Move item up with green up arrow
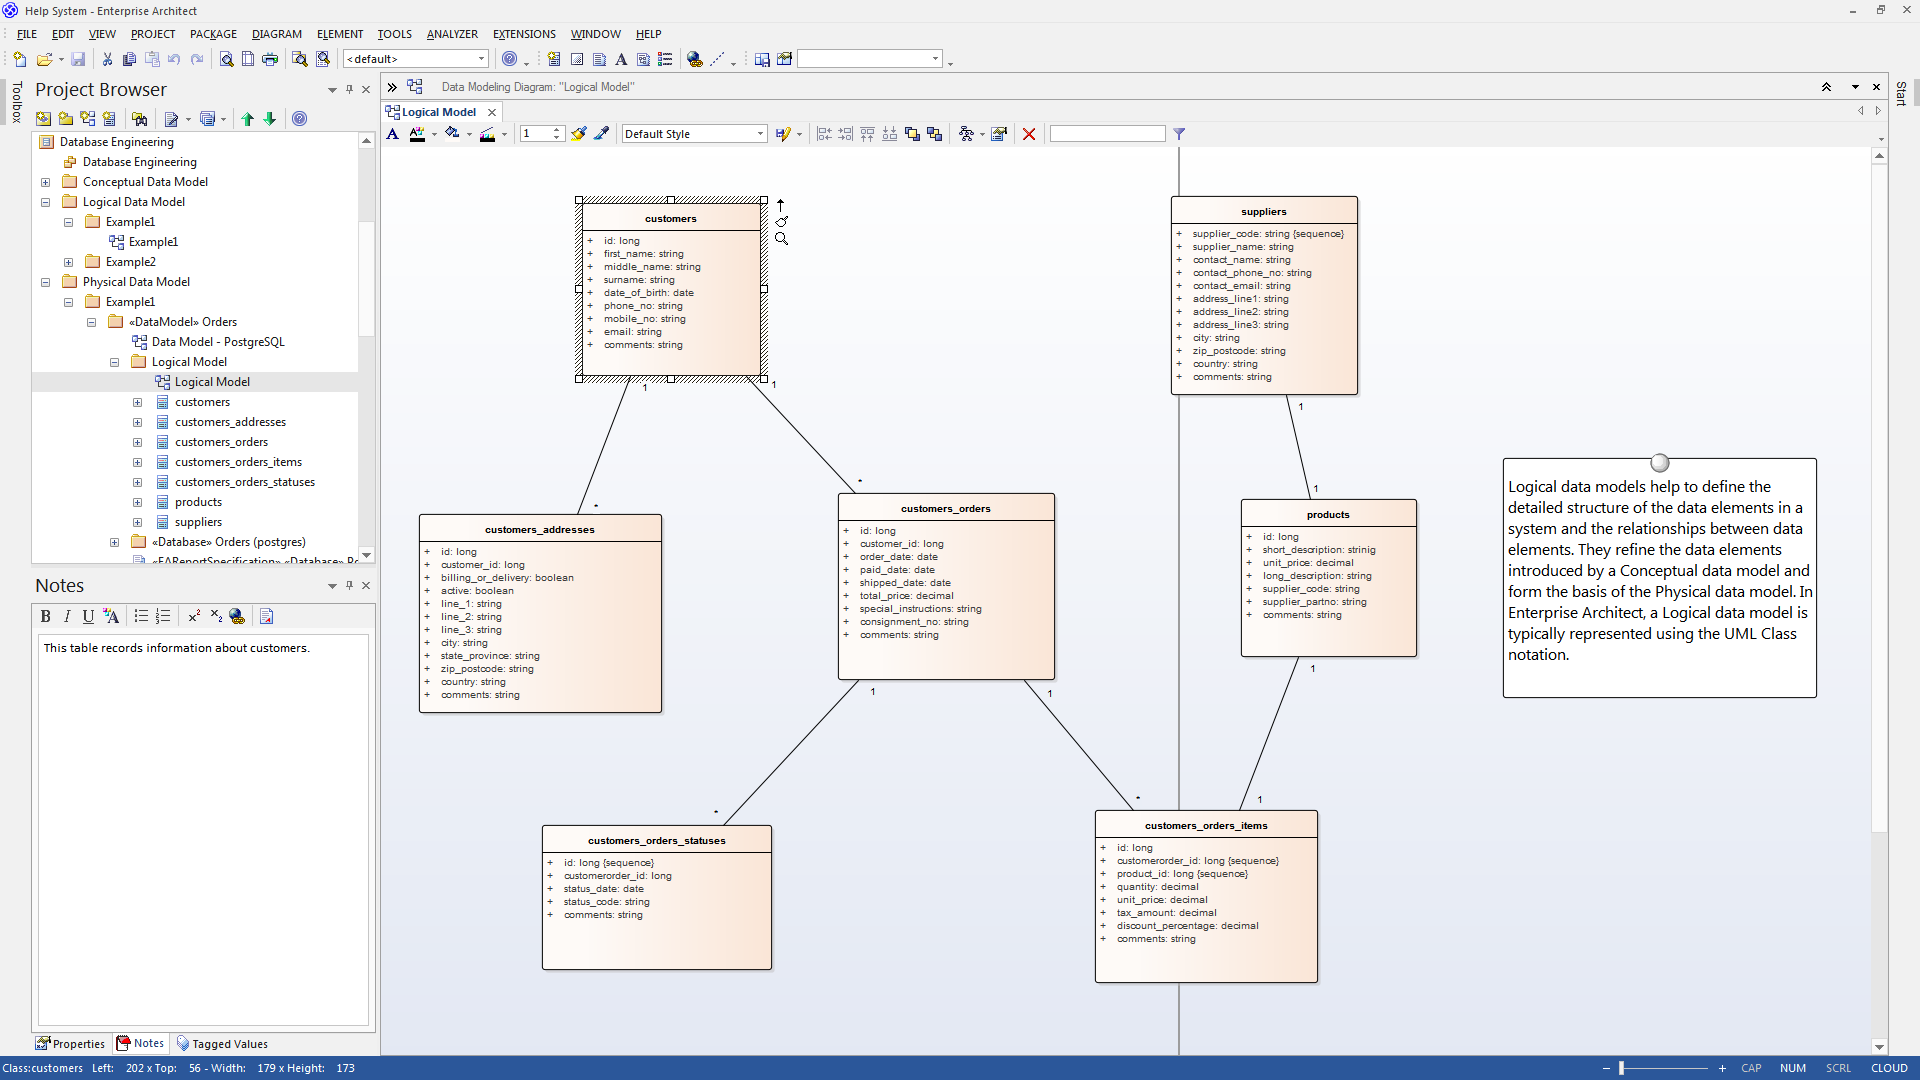 pos(247,119)
